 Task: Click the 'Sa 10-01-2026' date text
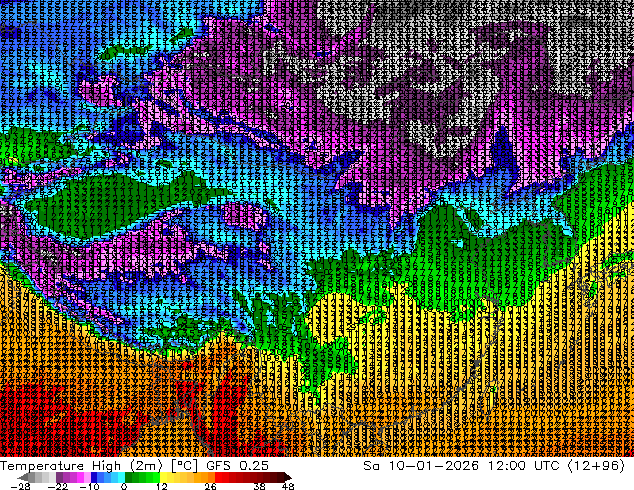click(x=421, y=466)
